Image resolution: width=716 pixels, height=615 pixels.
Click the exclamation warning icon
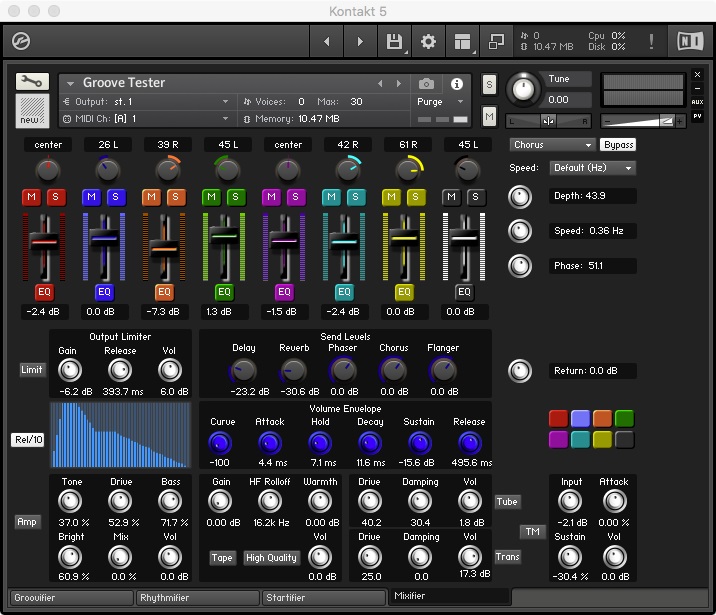[652, 42]
